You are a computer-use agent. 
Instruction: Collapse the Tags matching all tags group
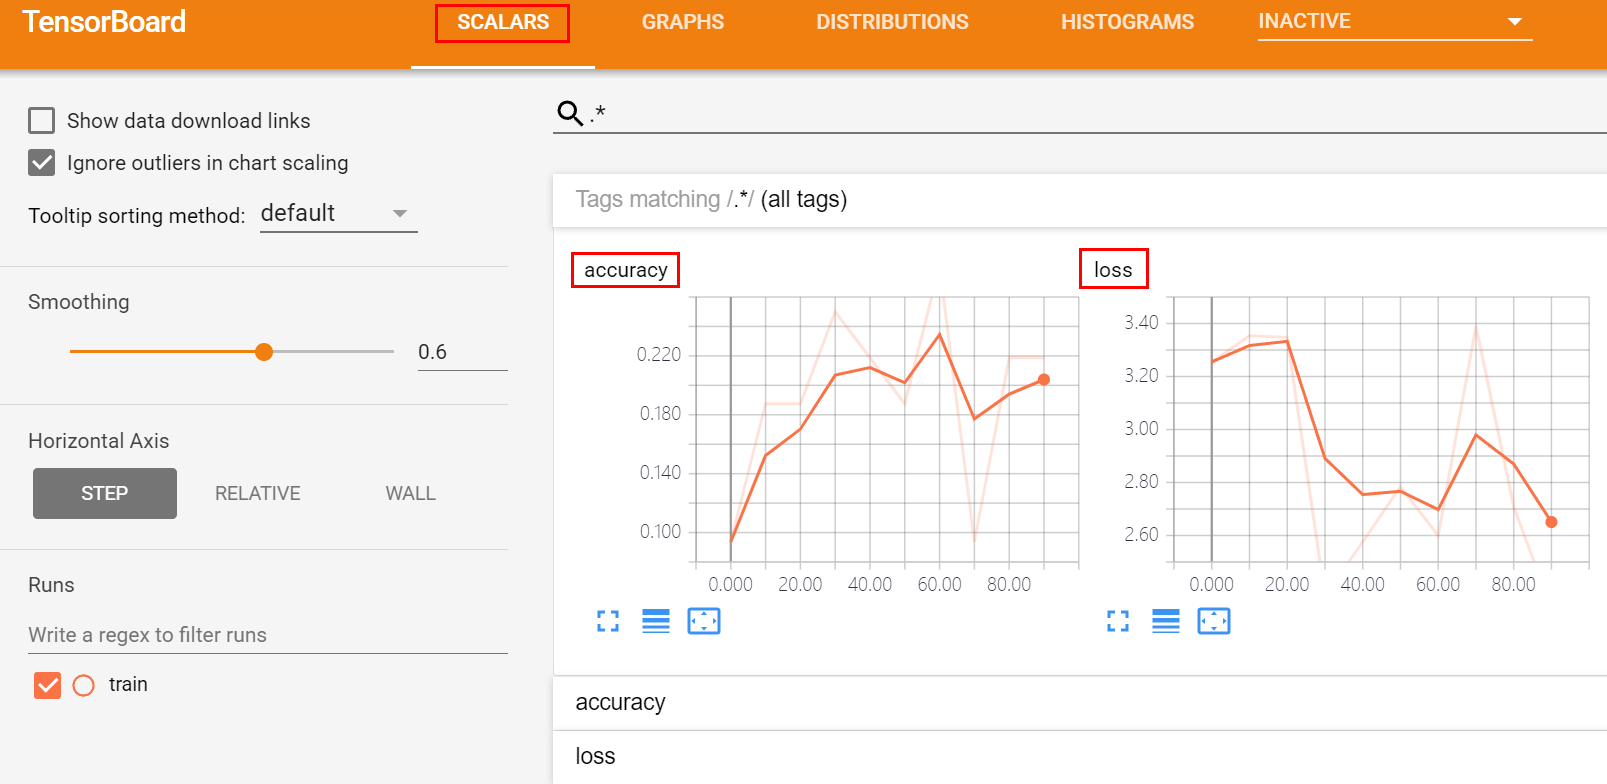coord(1080,200)
